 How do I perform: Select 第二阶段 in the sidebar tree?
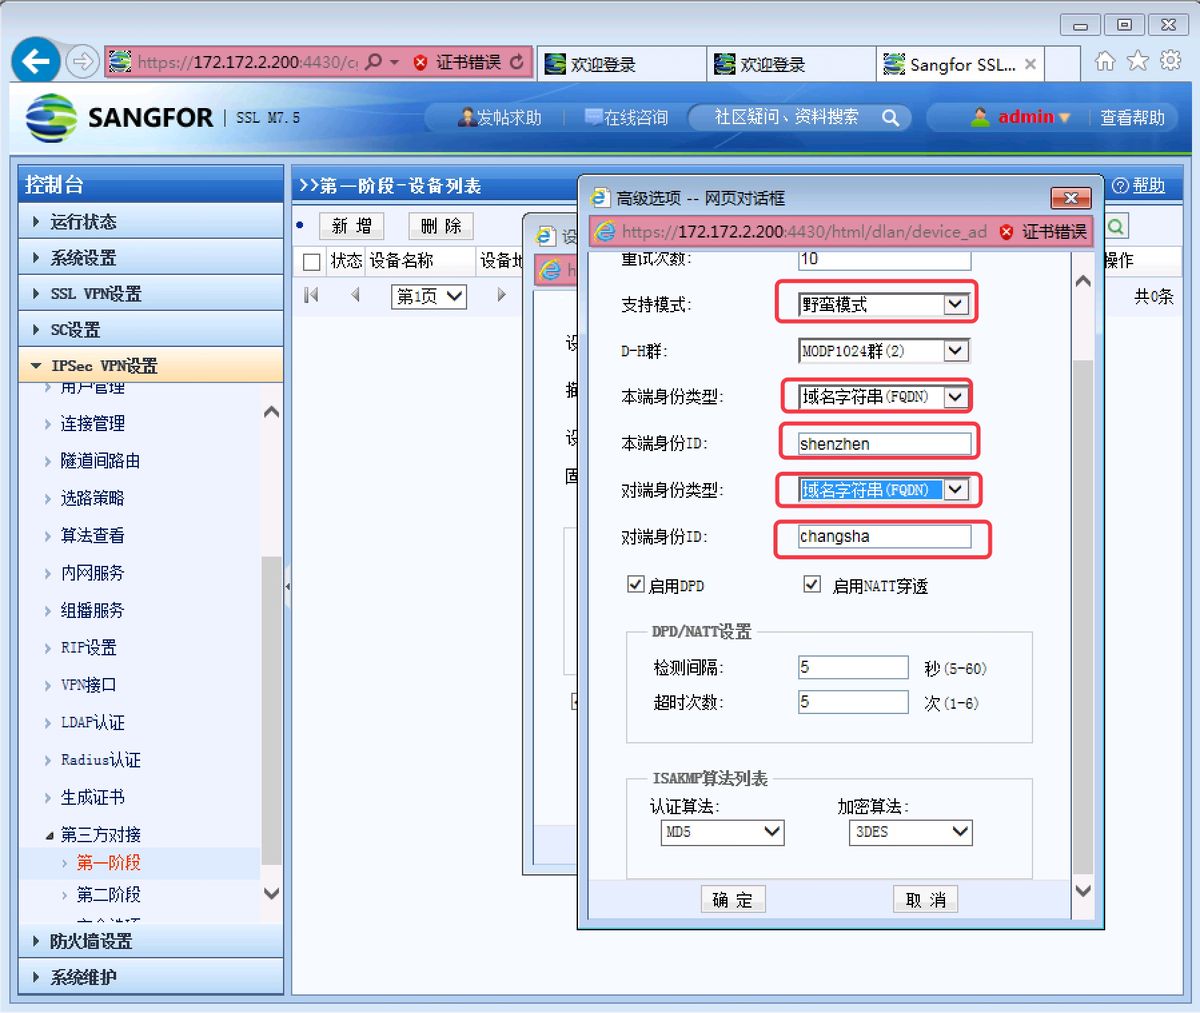pyautogui.click(x=109, y=895)
